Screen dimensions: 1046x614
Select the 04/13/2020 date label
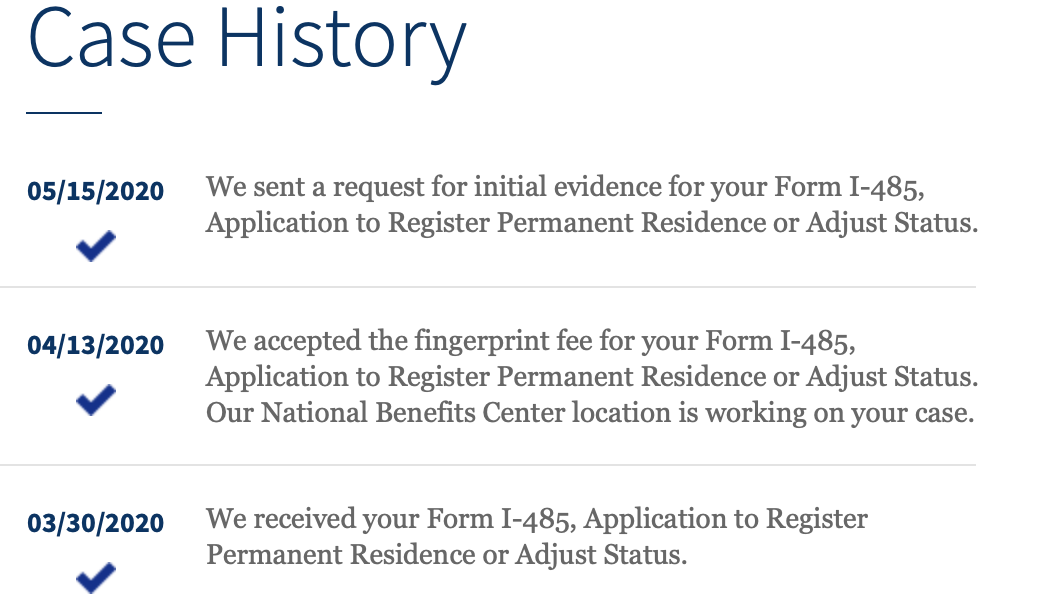[95, 345]
